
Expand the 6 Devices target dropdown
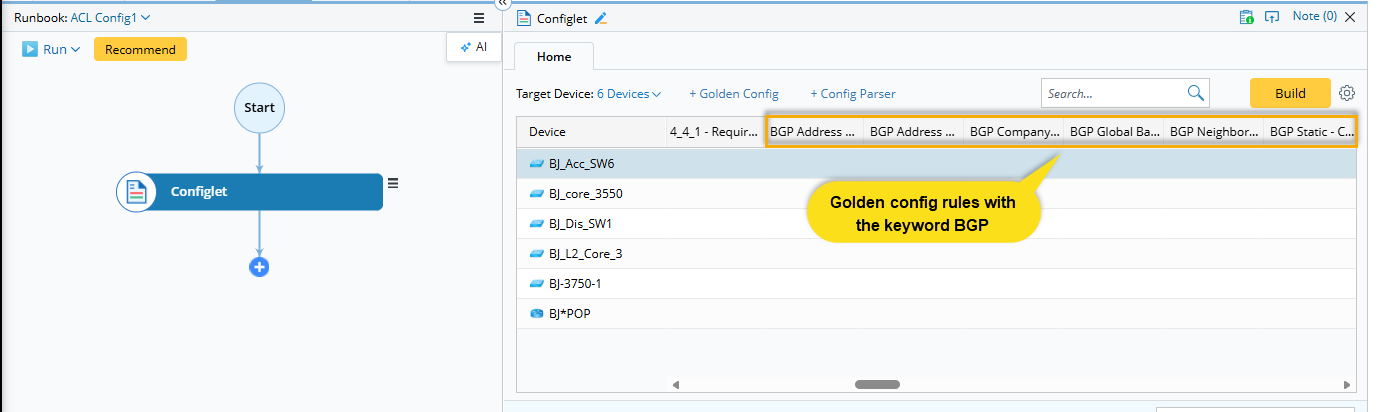pos(629,94)
